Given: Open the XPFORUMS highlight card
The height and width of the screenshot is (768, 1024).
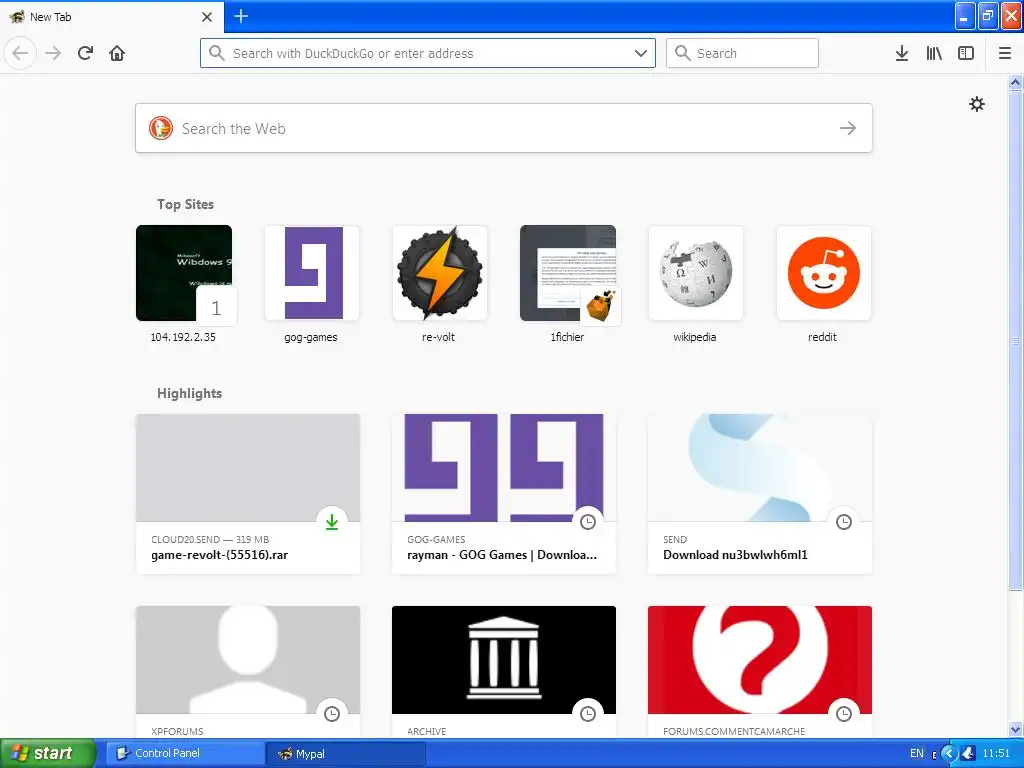Looking at the screenshot, I should pos(248,672).
